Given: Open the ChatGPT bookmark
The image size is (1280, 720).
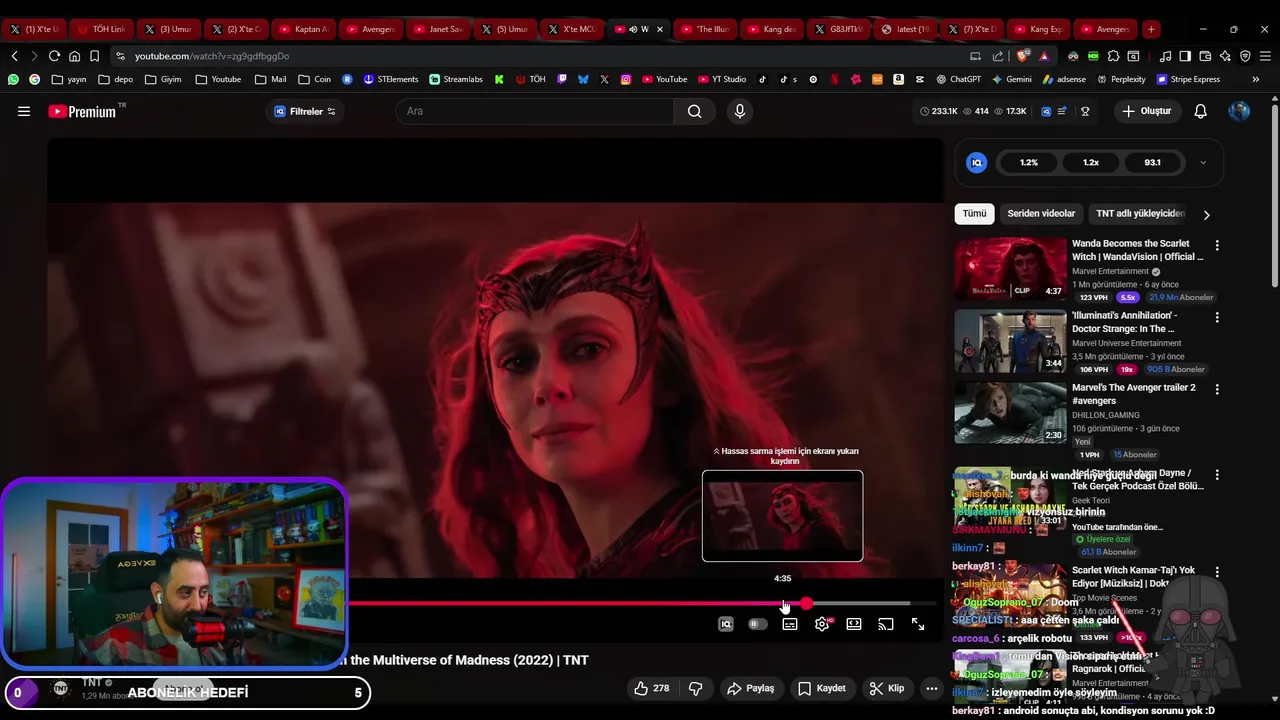Looking at the screenshot, I should pos(958,79).
